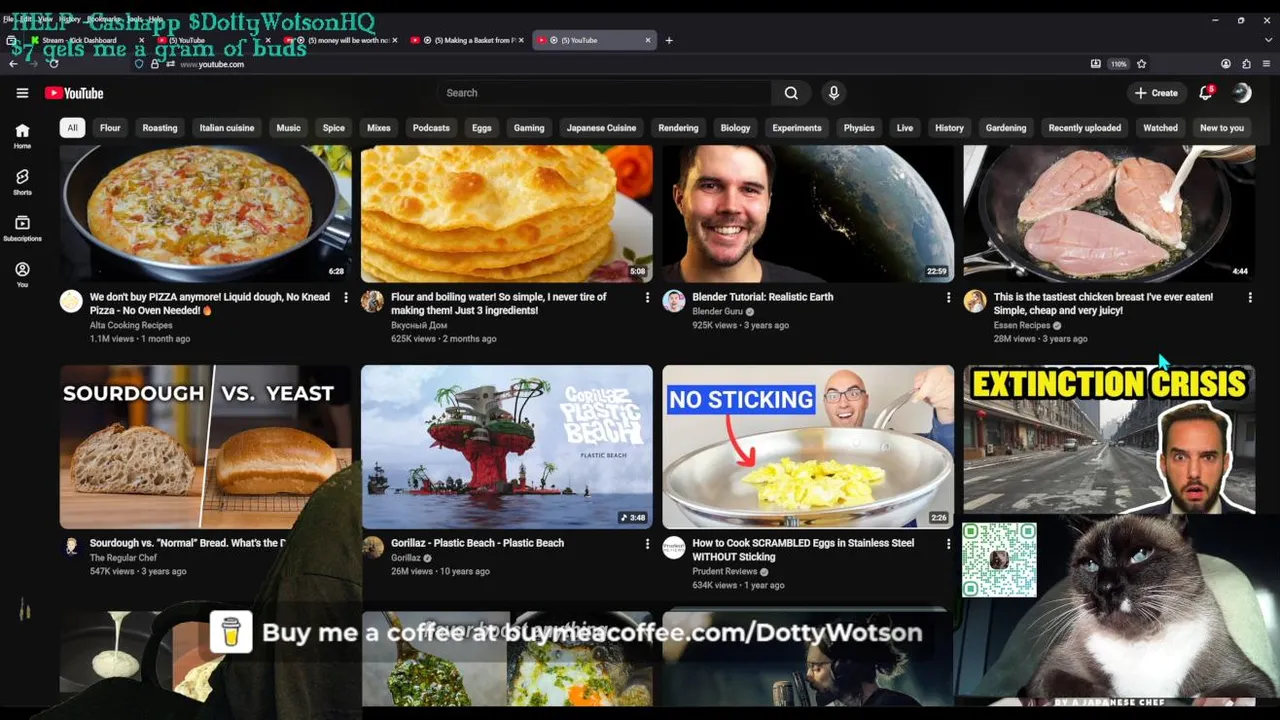Open options menu for Blender Tutorial video
The image size is (1280, 720).
click(948, 297)
